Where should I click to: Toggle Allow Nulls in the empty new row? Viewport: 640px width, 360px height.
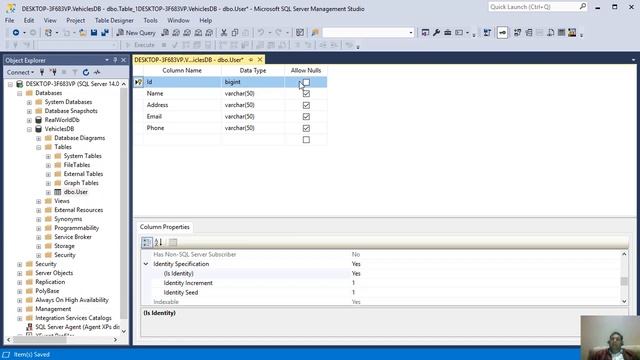click(x=306, y=140)
